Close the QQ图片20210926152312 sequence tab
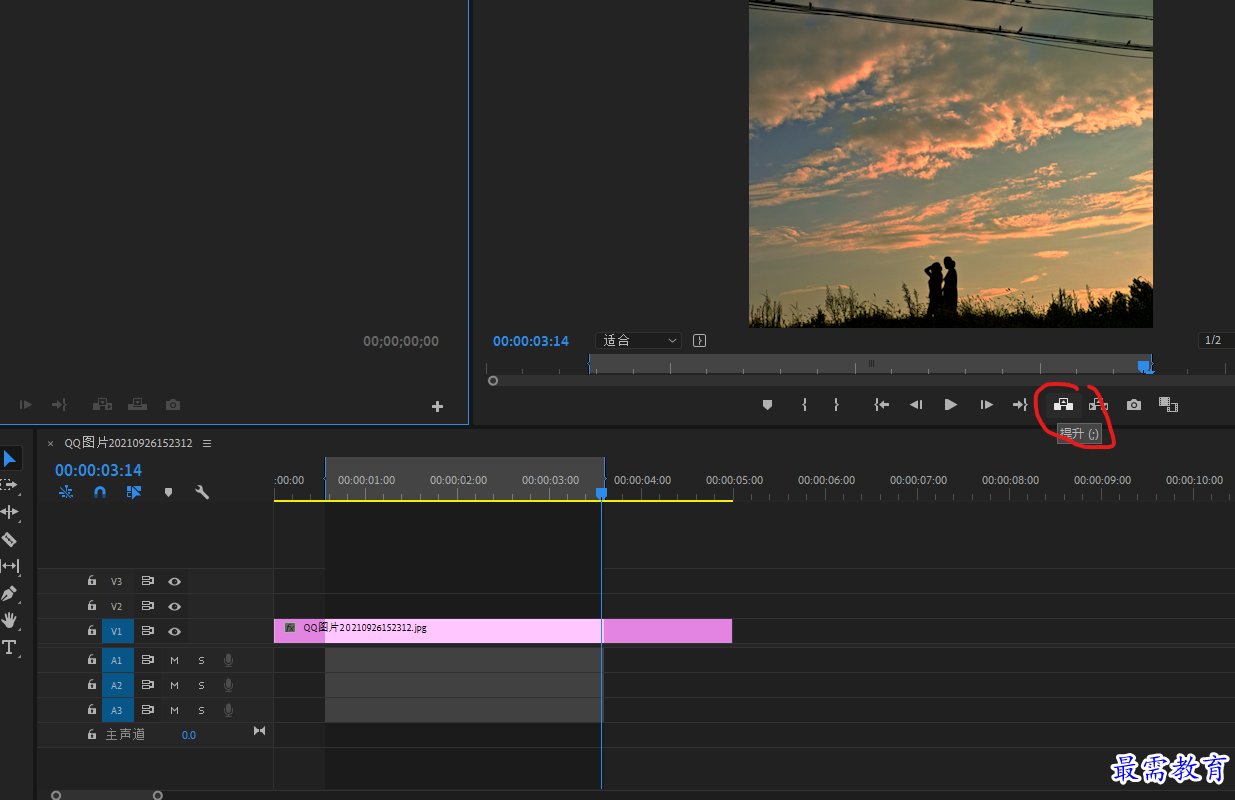 (50, 443)
